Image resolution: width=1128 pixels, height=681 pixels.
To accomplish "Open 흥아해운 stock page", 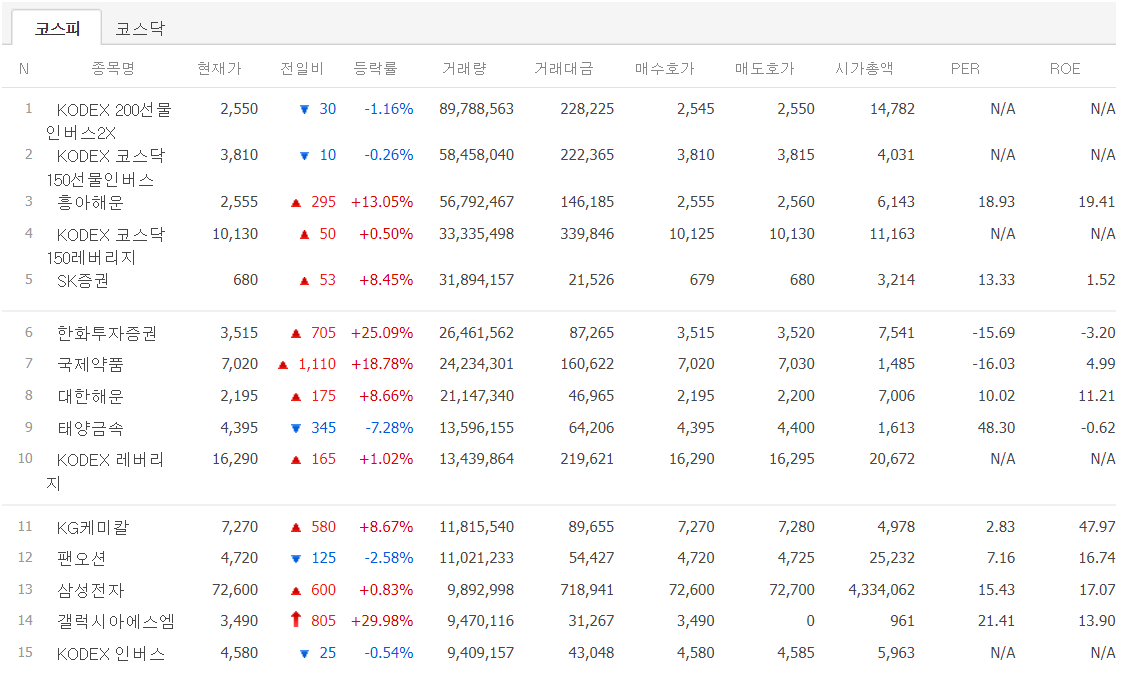I will (90, 202).
